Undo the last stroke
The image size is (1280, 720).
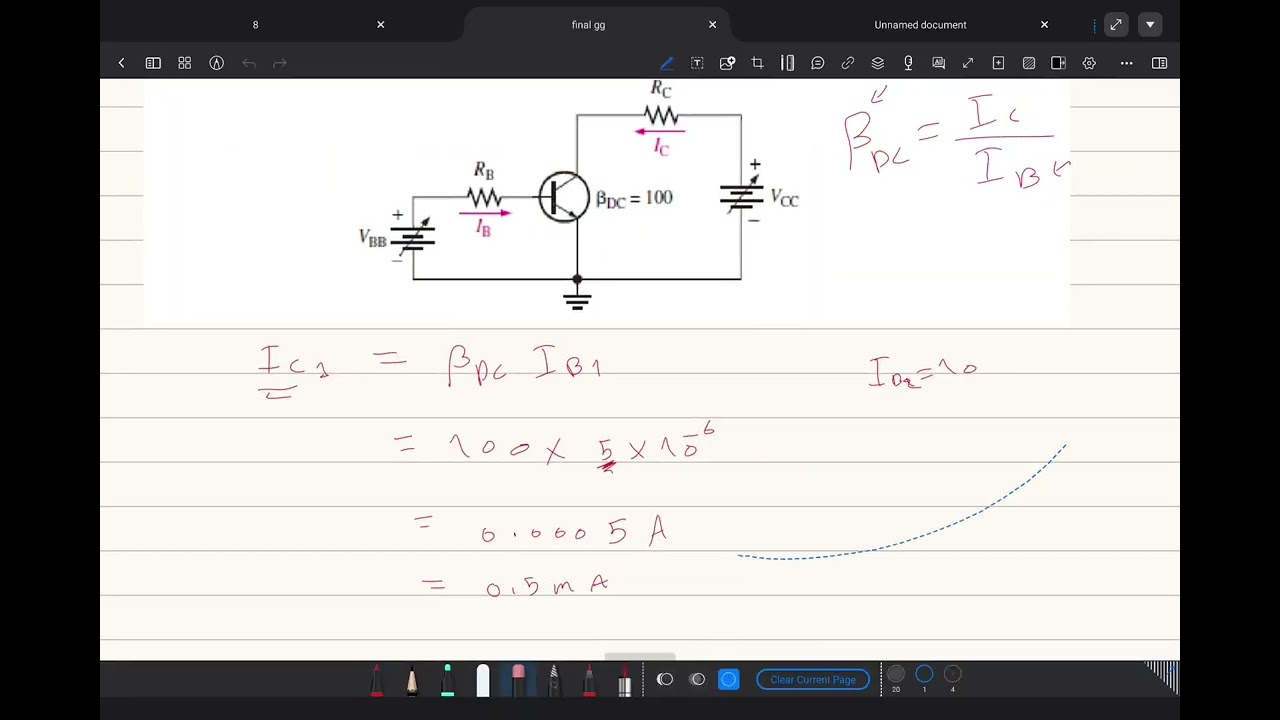point(249,63)
